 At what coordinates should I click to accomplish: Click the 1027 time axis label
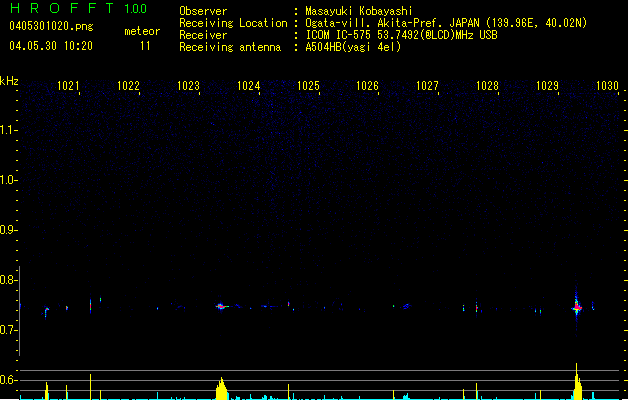click(427, 85)
